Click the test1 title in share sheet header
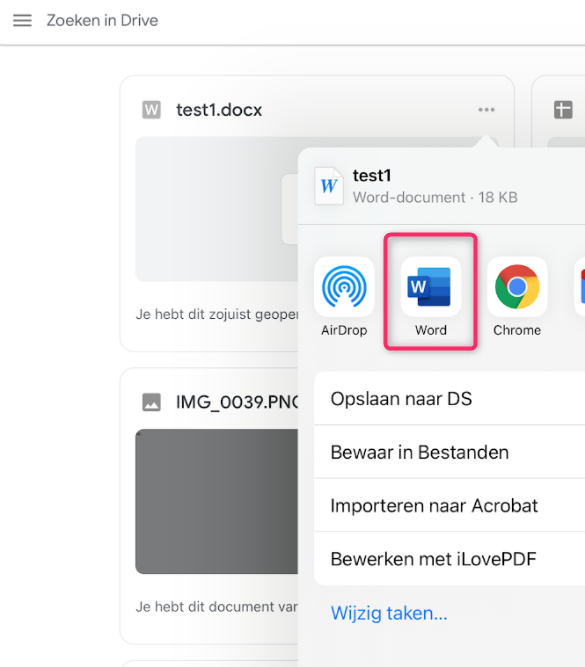Image resolution: width=585 pixels, height=667 pixels. click(x=372, y=175)
